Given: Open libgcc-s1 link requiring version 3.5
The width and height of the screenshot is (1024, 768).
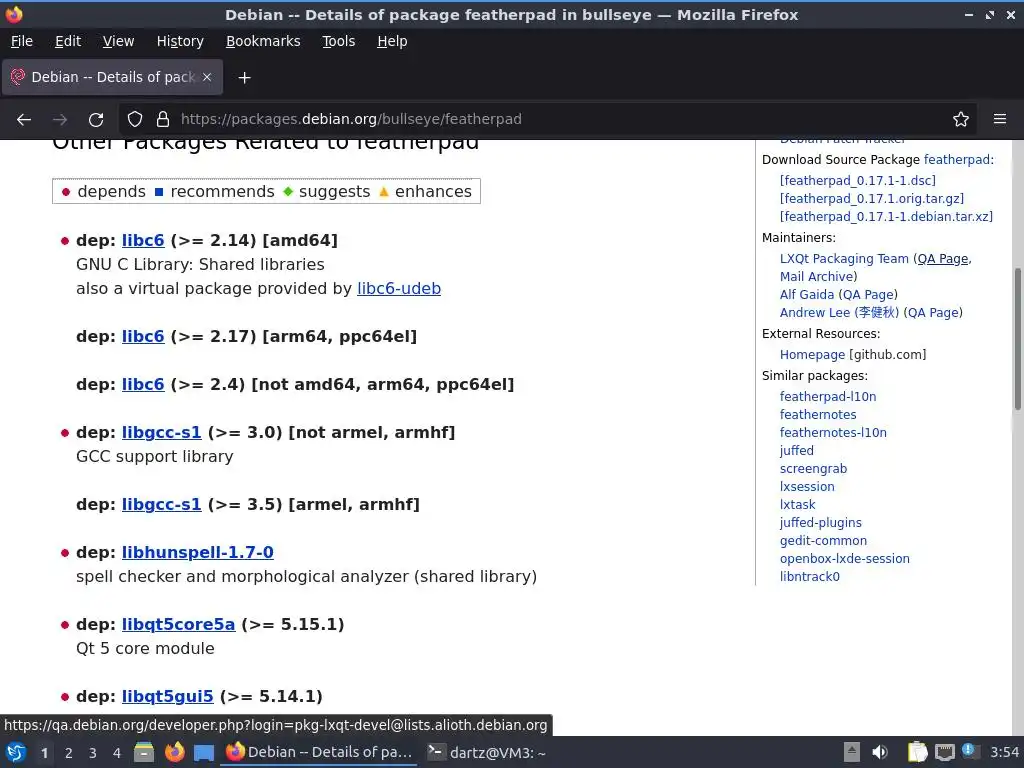Looking at the screenshot, I should [x=161, y=504].
